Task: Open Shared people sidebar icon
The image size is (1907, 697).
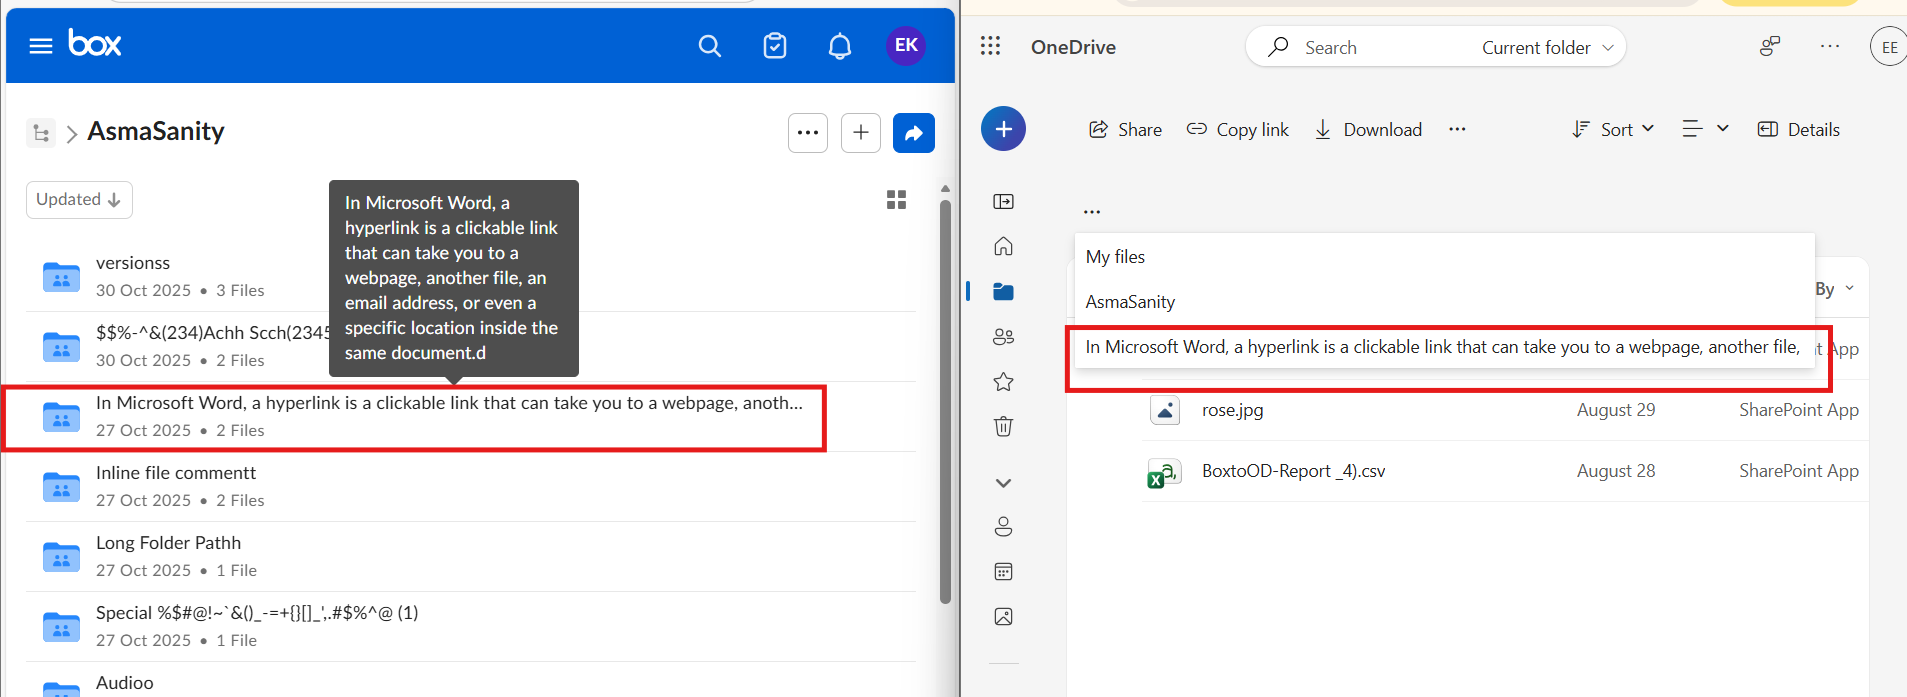Action: pyautogui.click(x=1003, y=337)
